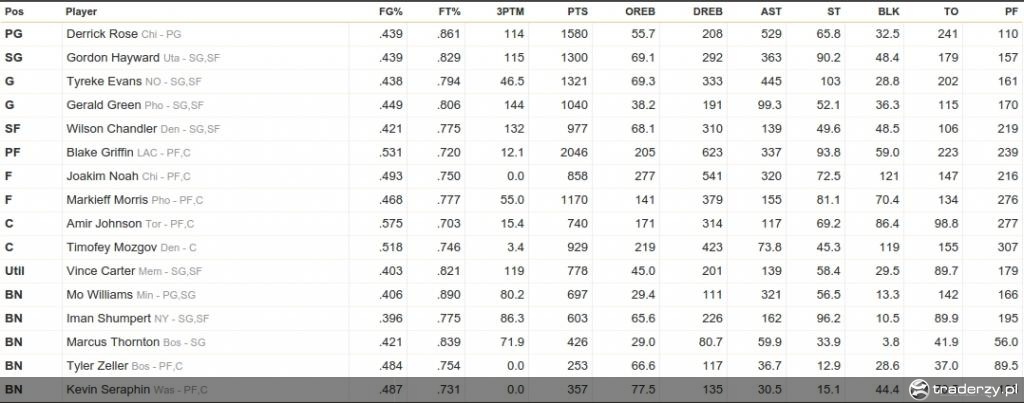
Task: Open Derrick Rose player link
Action: point(102,34)
